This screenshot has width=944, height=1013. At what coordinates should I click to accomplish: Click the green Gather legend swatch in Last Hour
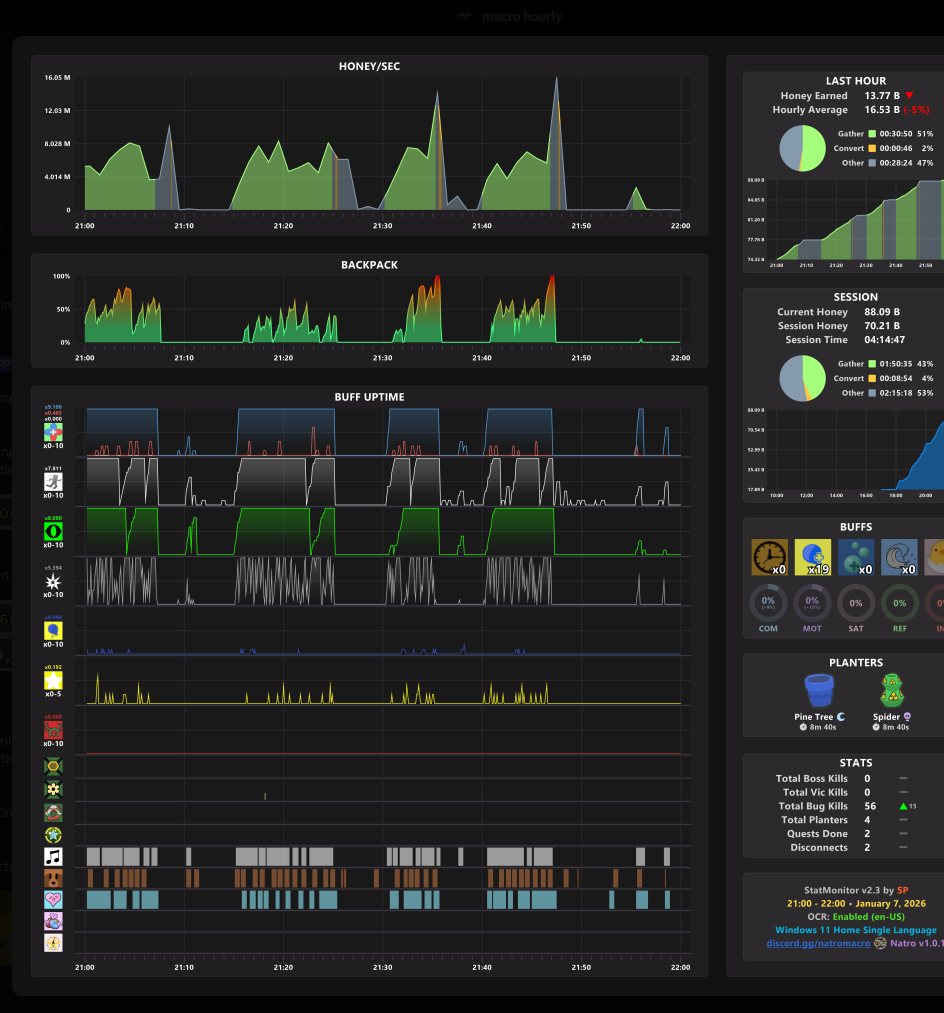[x=872, y=134]
